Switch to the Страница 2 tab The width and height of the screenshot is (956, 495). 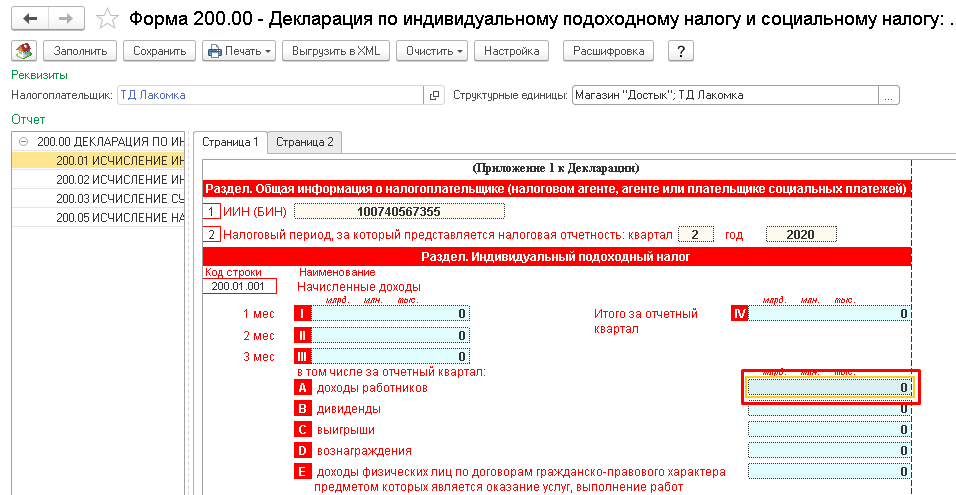tap(305, 142)
